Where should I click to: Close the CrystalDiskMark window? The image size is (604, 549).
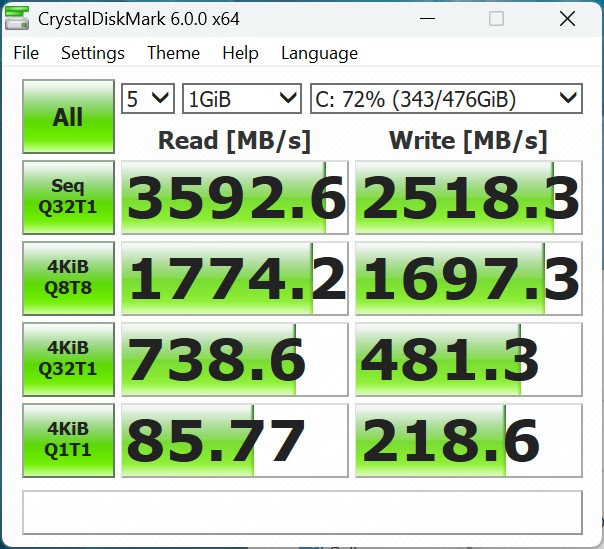tap(567, 18)
